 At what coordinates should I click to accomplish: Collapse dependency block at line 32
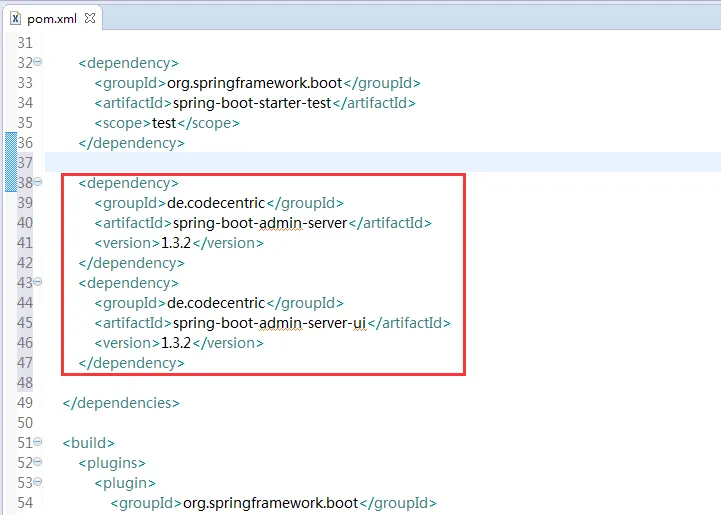(x=38, y=61)
